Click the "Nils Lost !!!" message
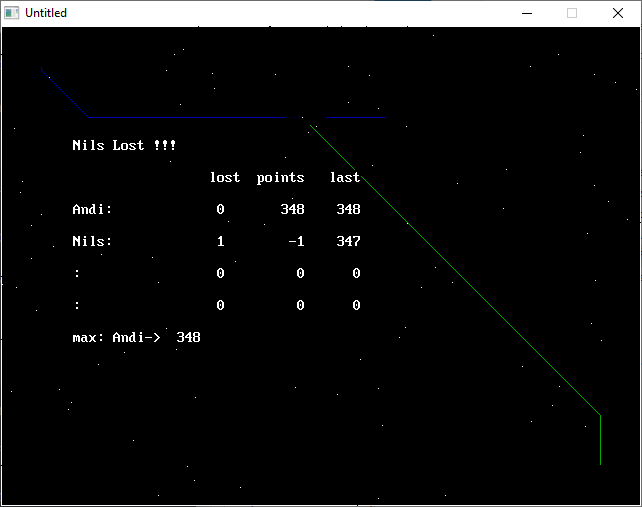642x507 pixels. click(124, 146)
